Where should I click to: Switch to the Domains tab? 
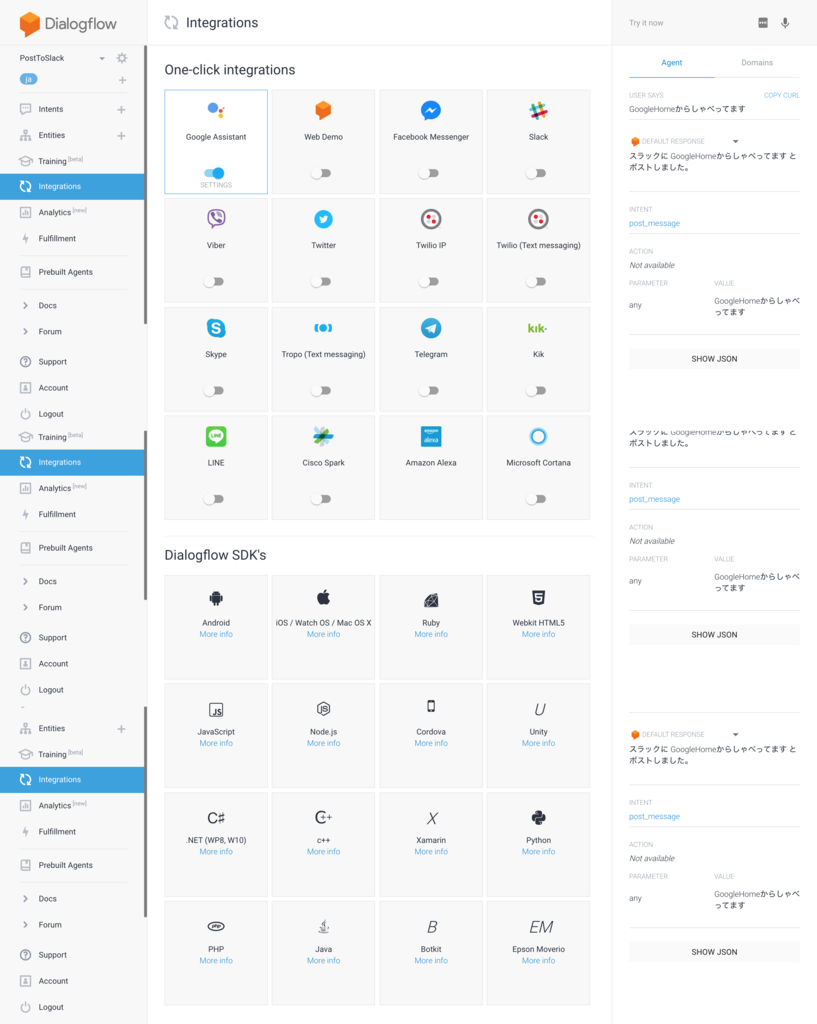[757, 63]
